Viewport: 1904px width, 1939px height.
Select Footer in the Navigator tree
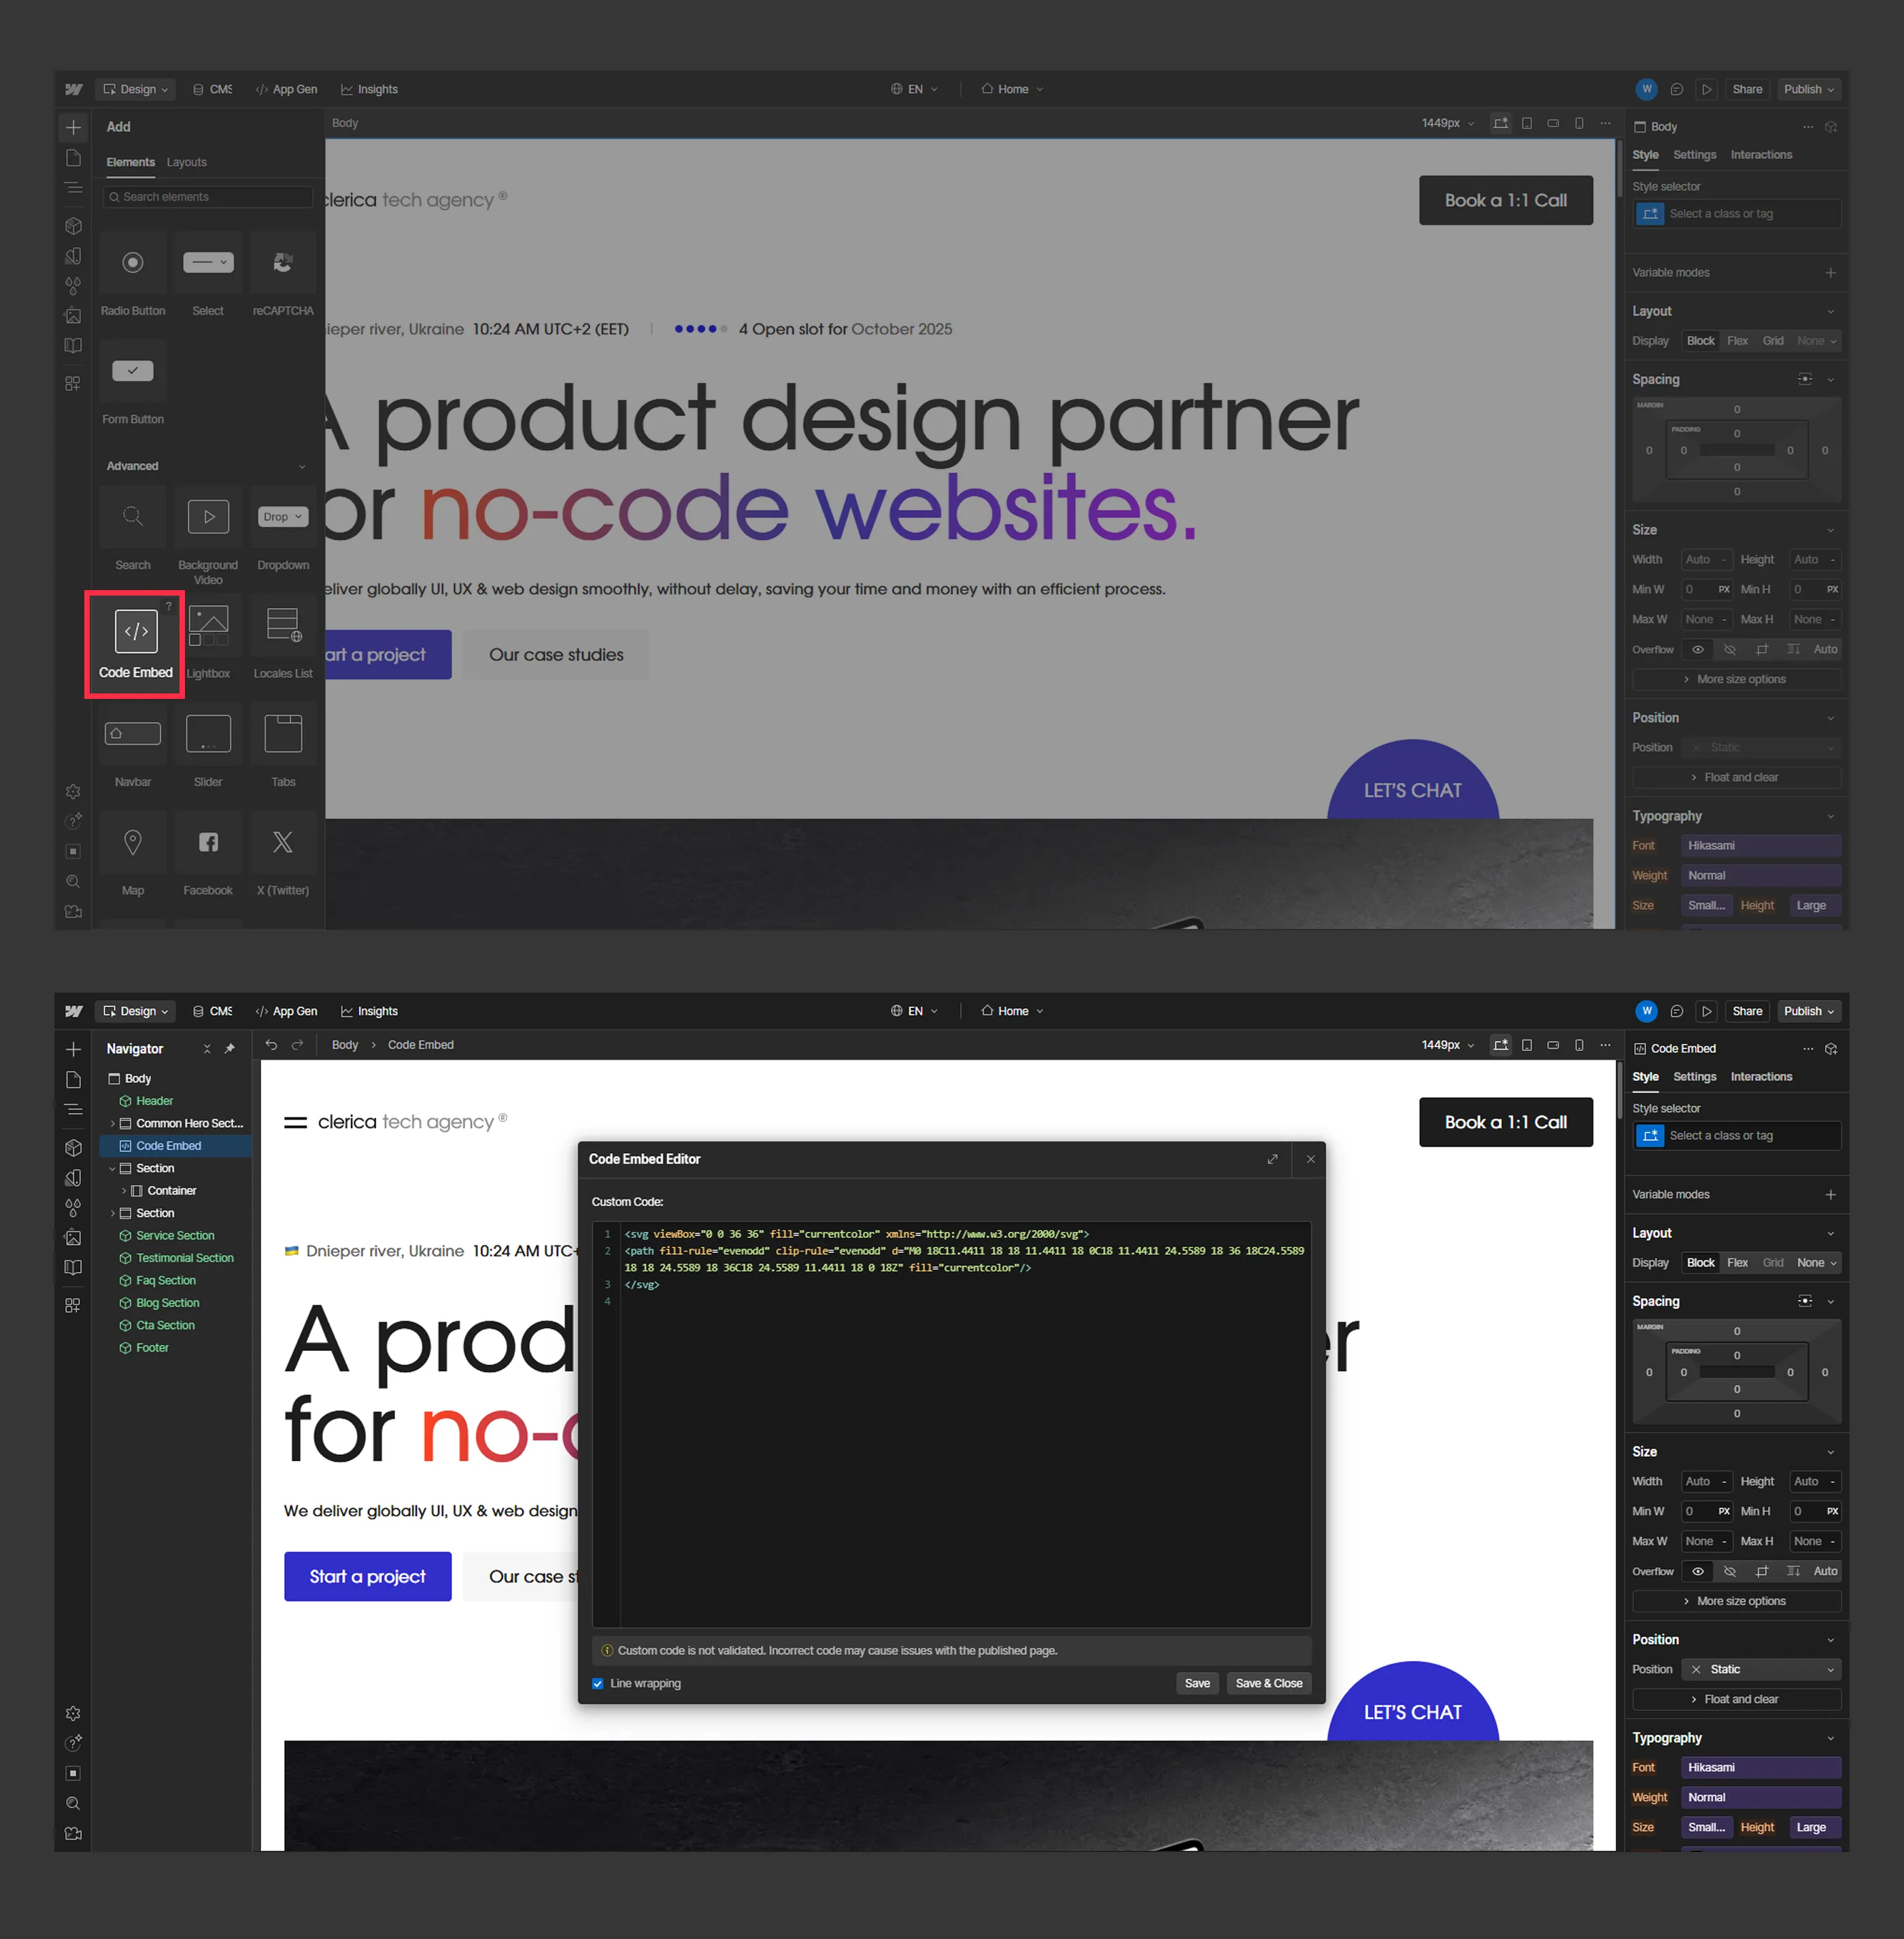[x=152, y=1348]
